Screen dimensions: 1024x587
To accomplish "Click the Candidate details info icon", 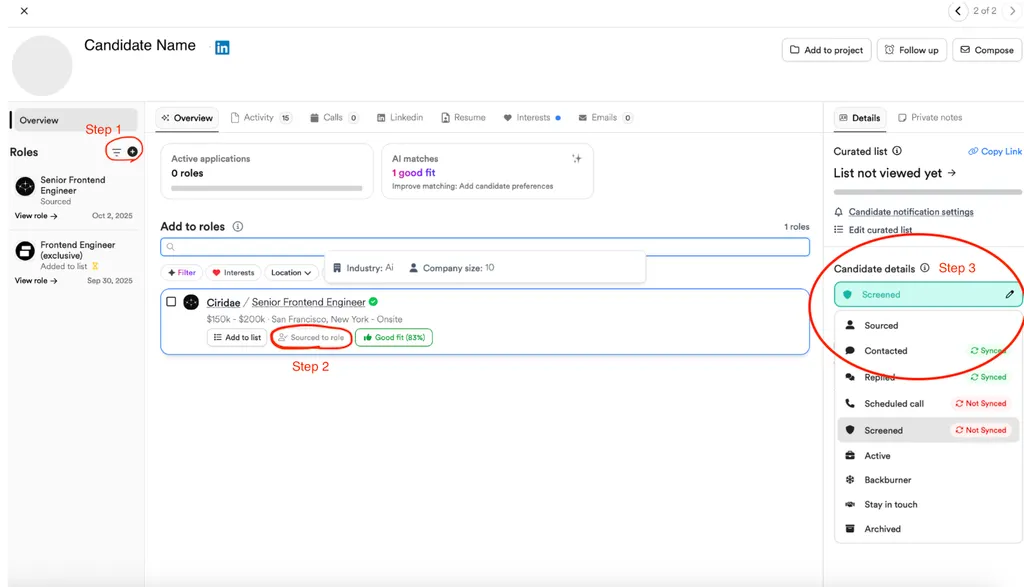I will tap(925, 268).
